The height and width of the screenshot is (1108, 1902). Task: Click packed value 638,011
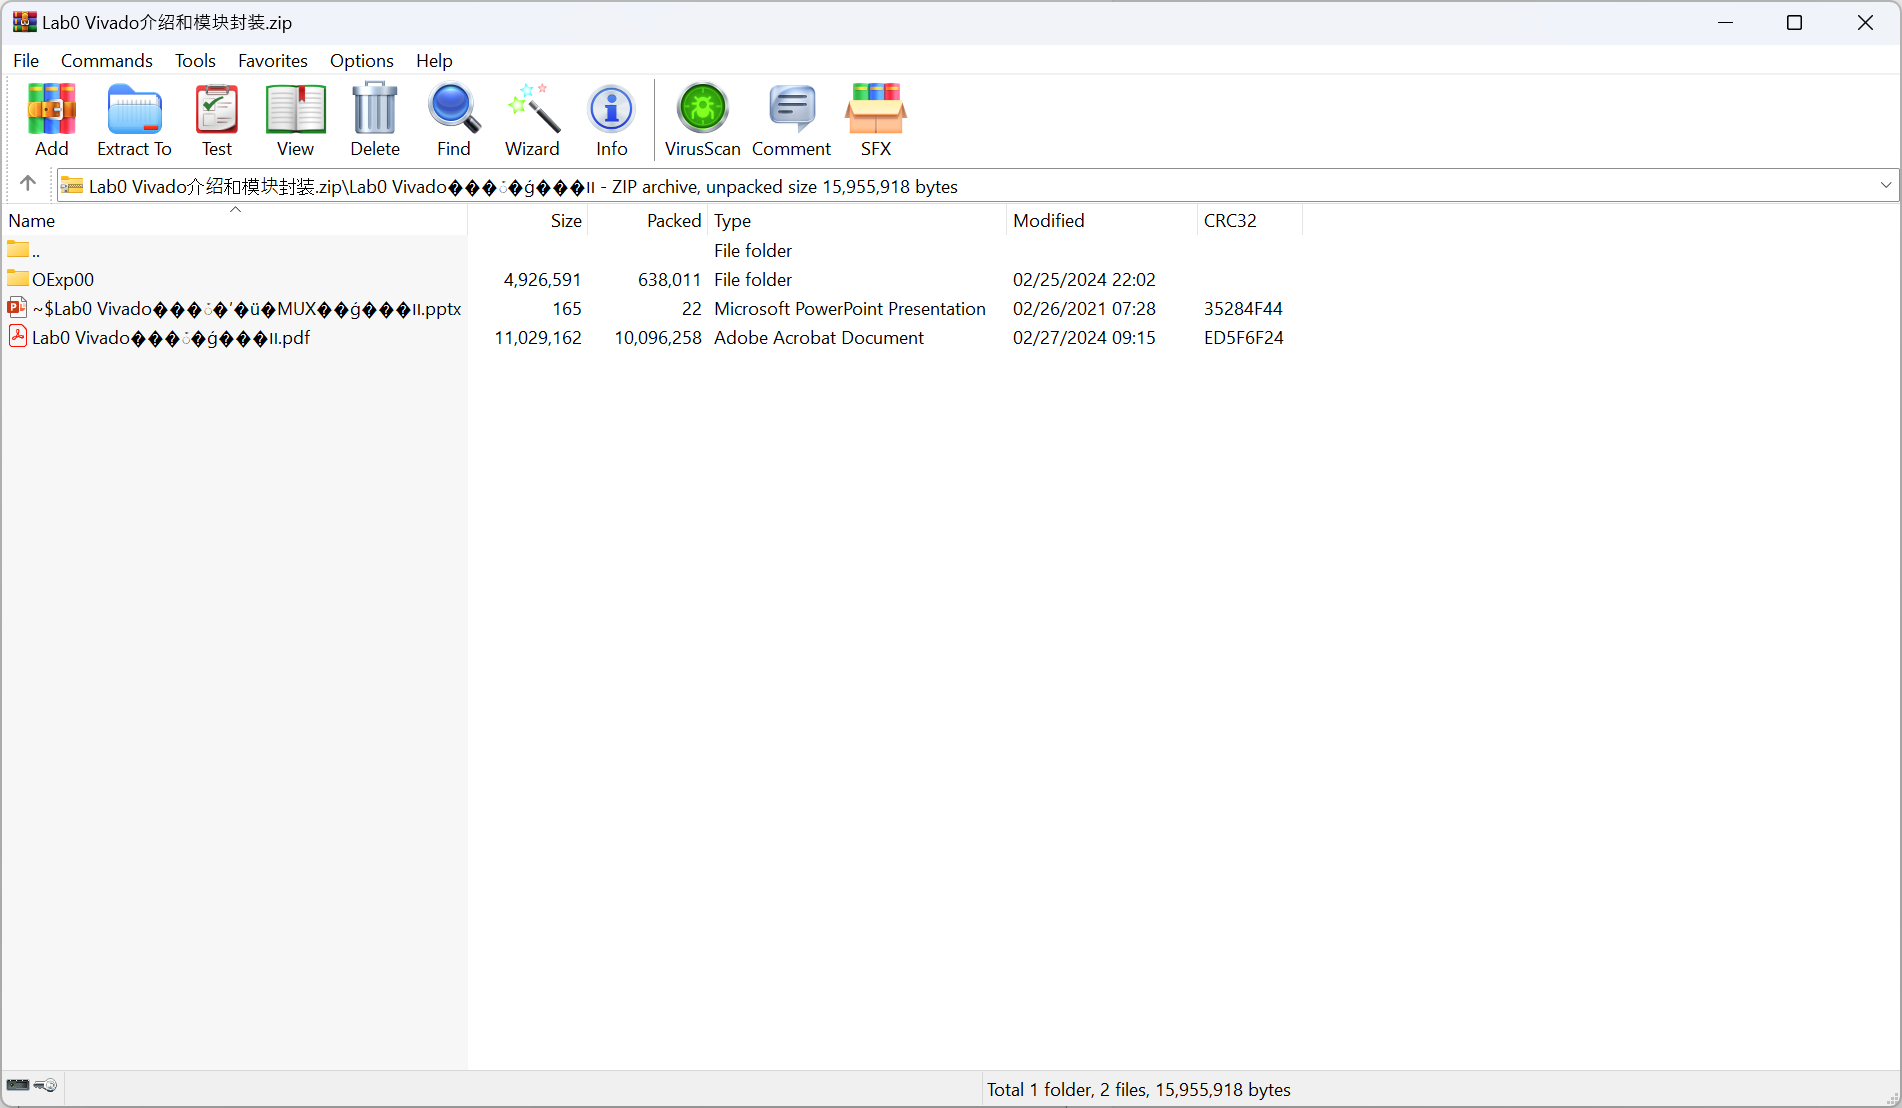pyautogui.click(x=669, y=280)
